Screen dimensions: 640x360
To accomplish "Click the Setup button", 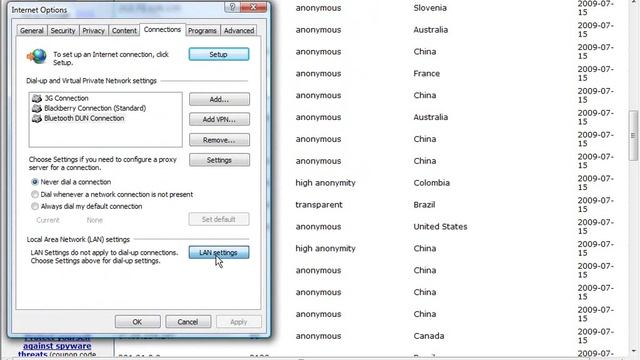I will click(219, 54).
